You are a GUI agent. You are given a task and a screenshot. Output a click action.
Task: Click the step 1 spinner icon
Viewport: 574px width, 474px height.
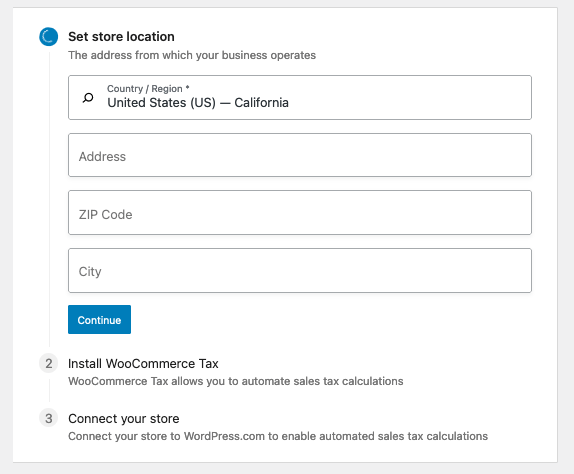[x=49, y=37]
